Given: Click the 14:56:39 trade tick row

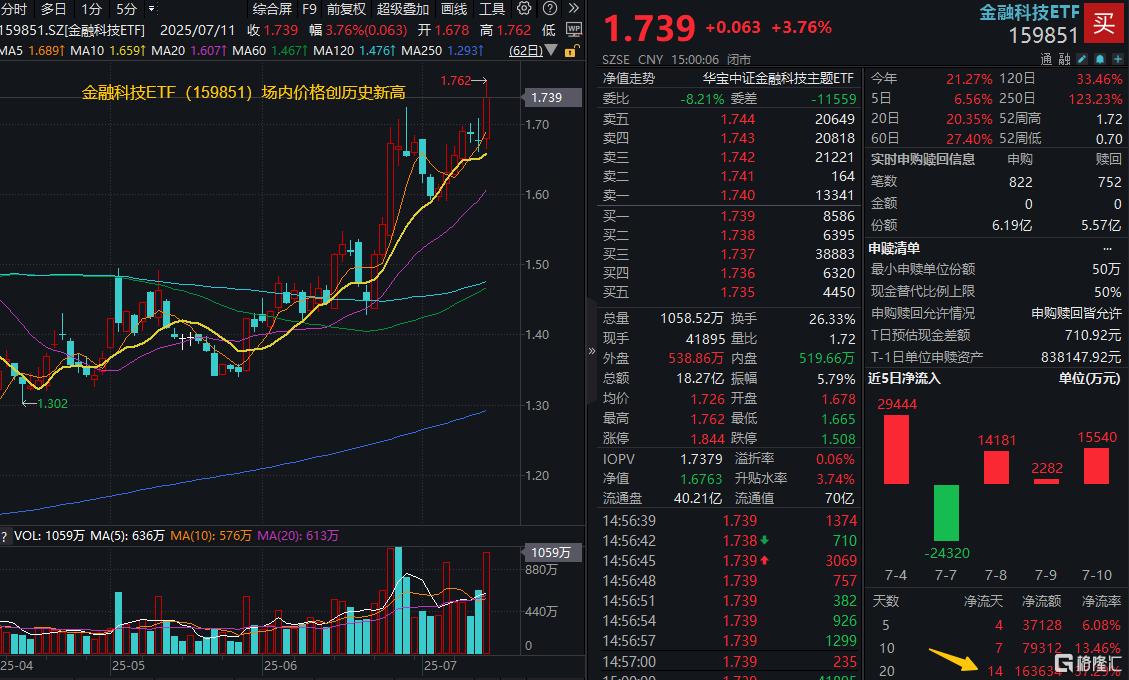Looking at the screenshot, I should 729,521.
